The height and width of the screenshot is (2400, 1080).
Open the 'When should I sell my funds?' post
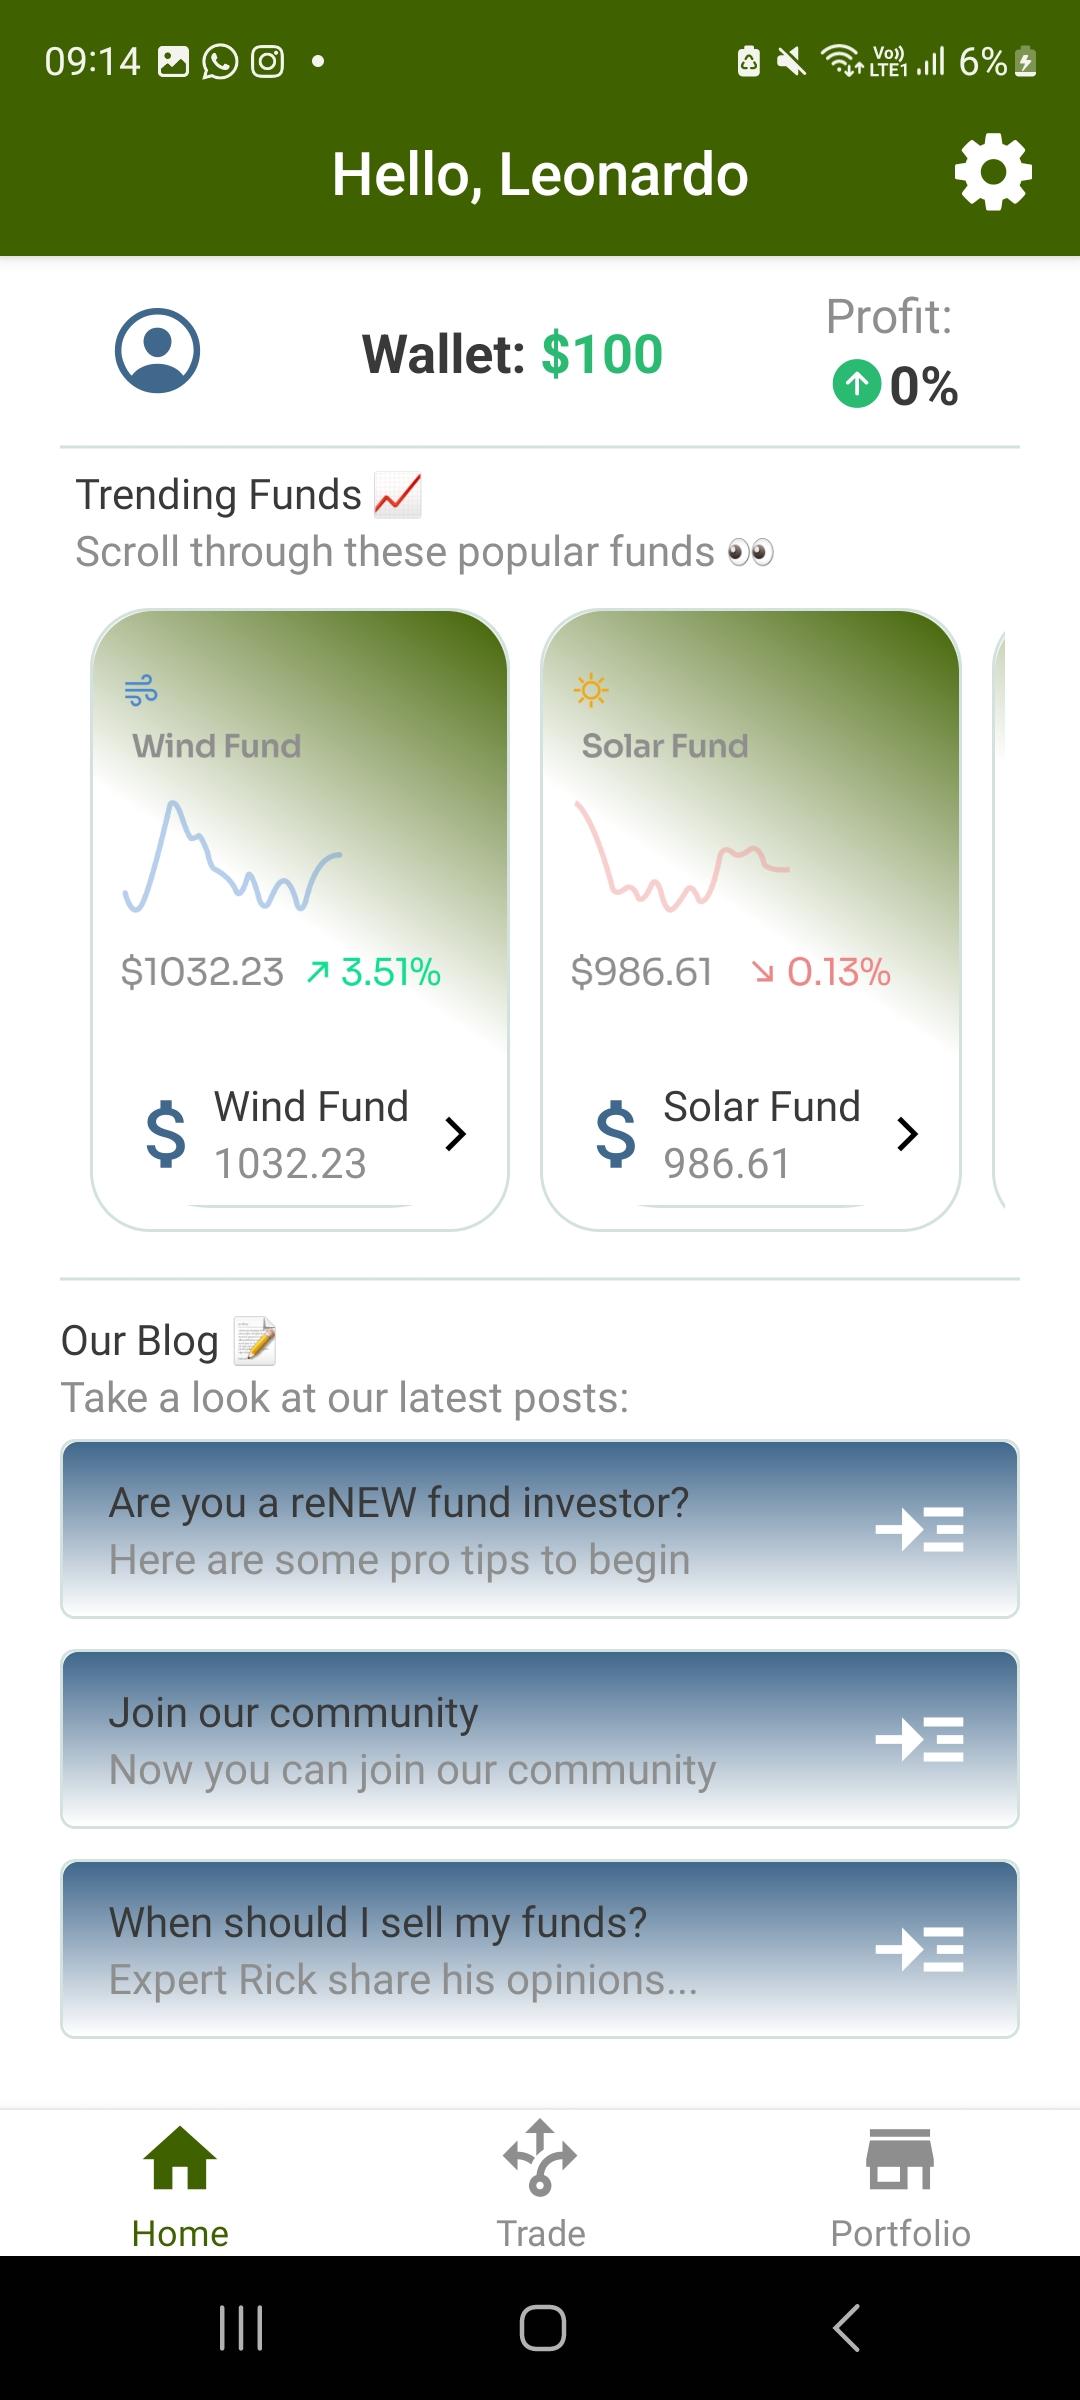click(540, 1949)
